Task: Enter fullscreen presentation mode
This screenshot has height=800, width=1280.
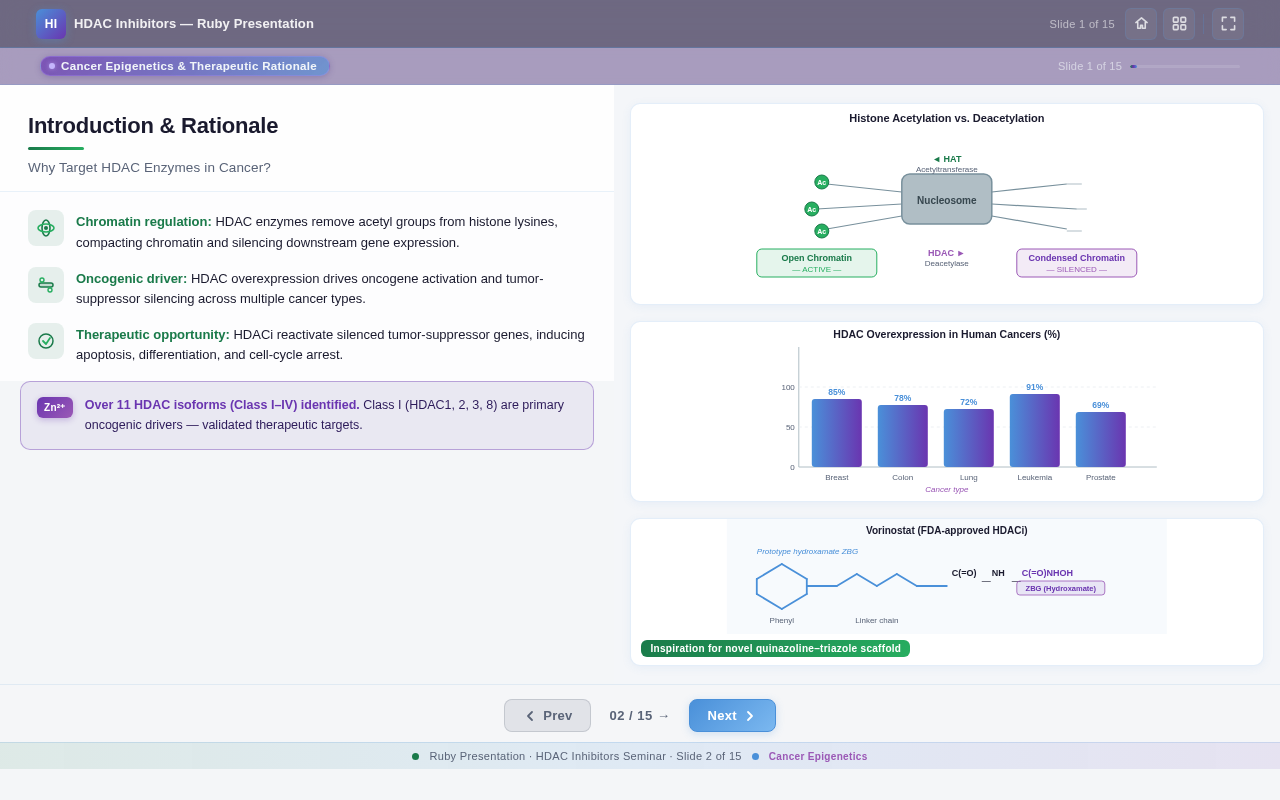Action: [x=1228, y=24]
